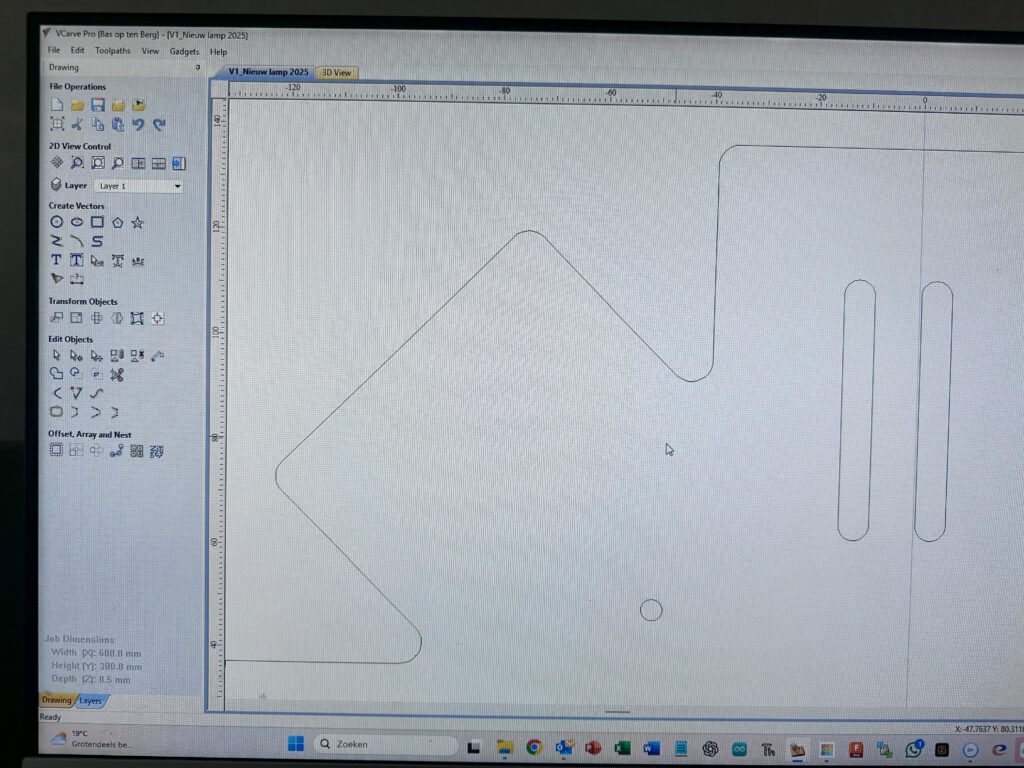Open the scissors Trim tool in Edit Objects

[x=117, y=374]
